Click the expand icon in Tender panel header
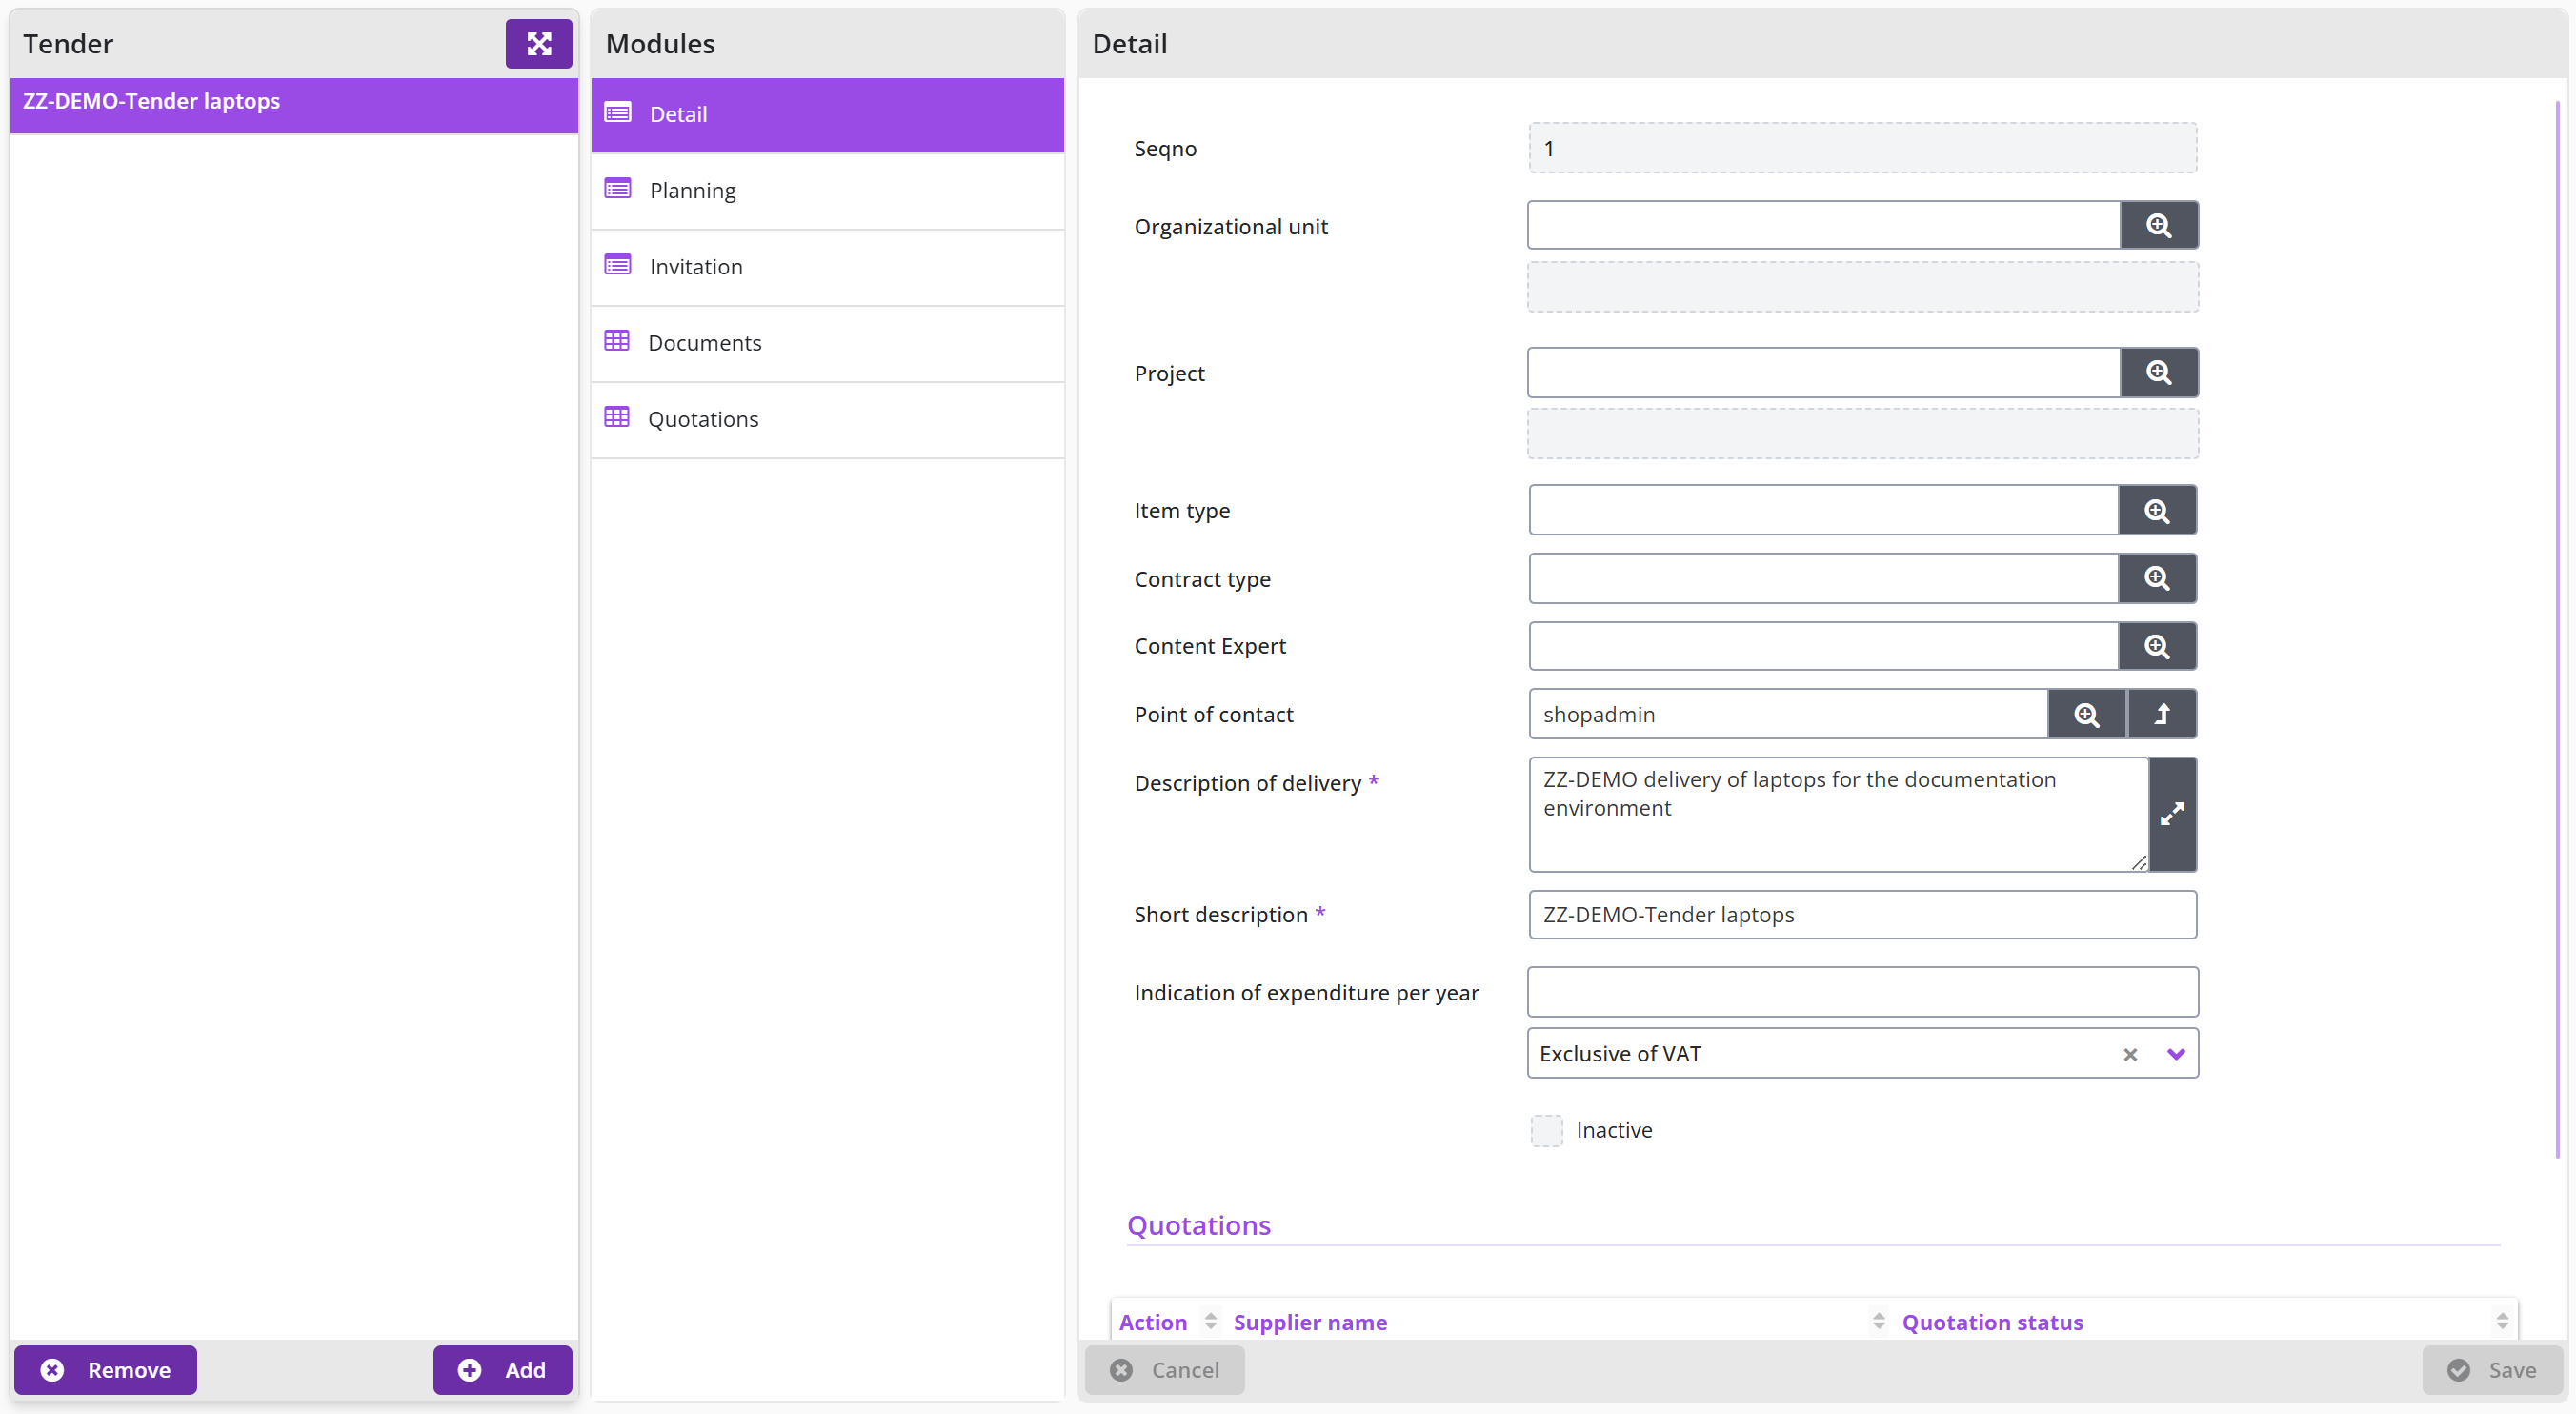 (538, 43)
